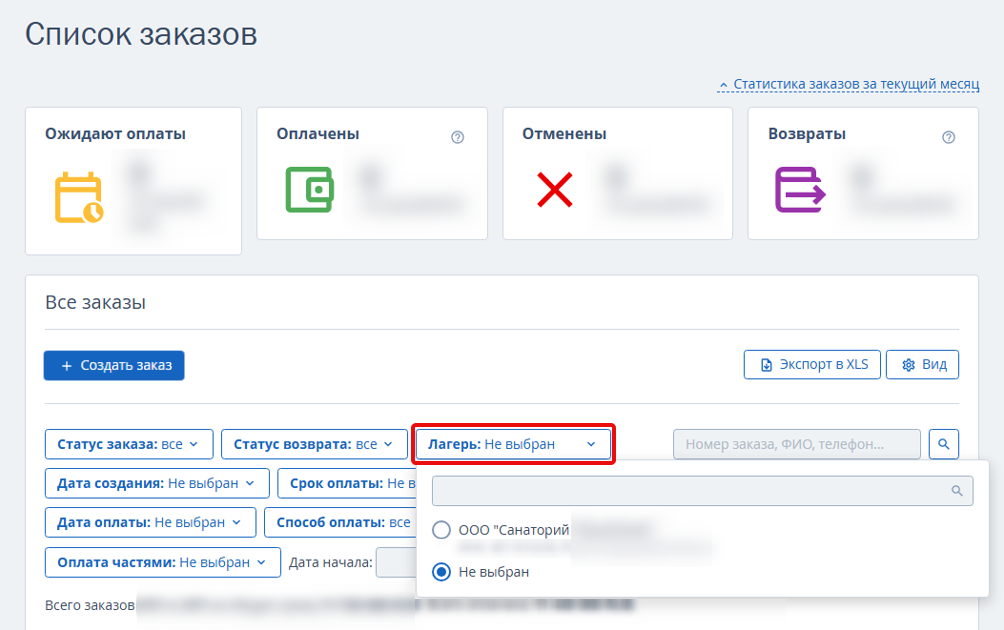Select the Не выбран radio option
This screenshot has width=1004, height=630.
[x=441, y=572]
